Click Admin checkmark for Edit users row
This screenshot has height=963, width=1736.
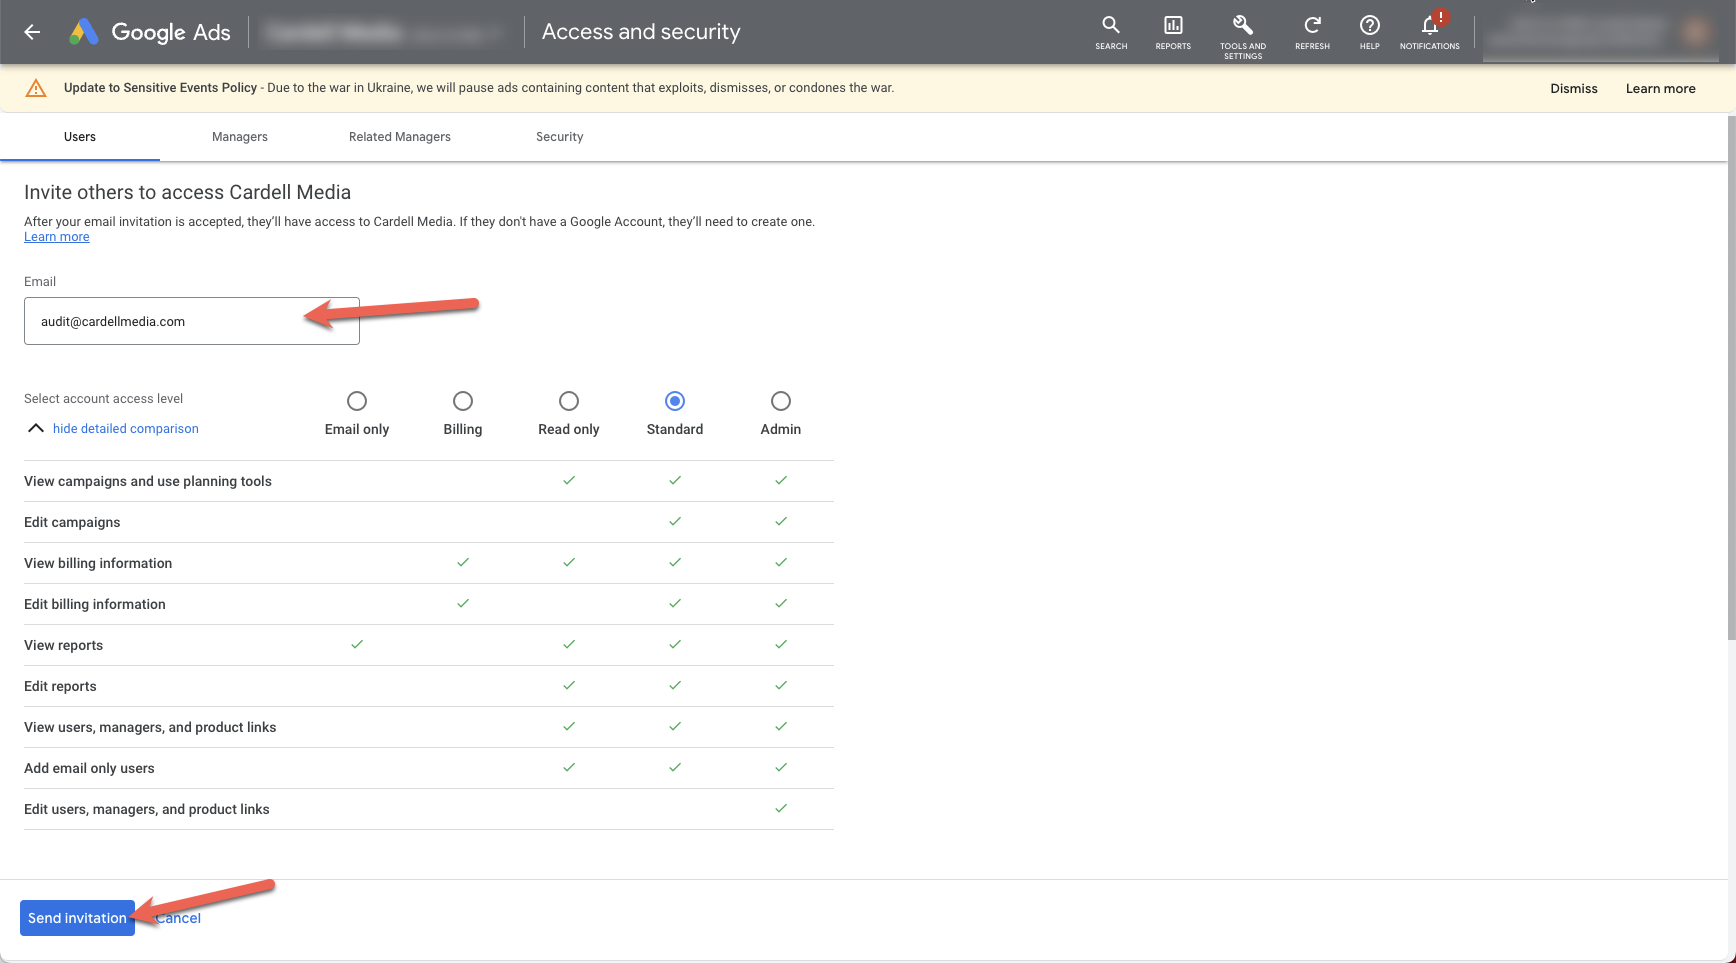pyautogui.click(x=781, y=808)
